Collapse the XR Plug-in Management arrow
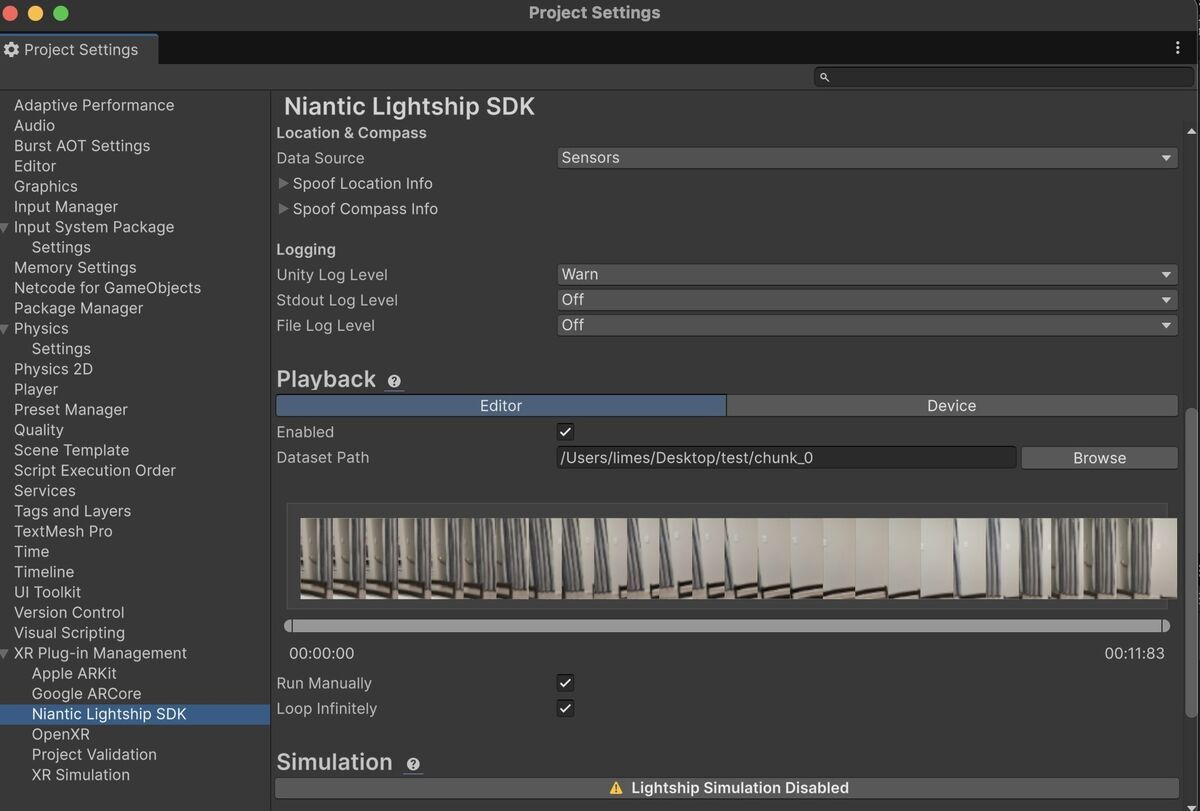Image resolution: width=1200 pixels, height=811 pixels. point(5,654)
